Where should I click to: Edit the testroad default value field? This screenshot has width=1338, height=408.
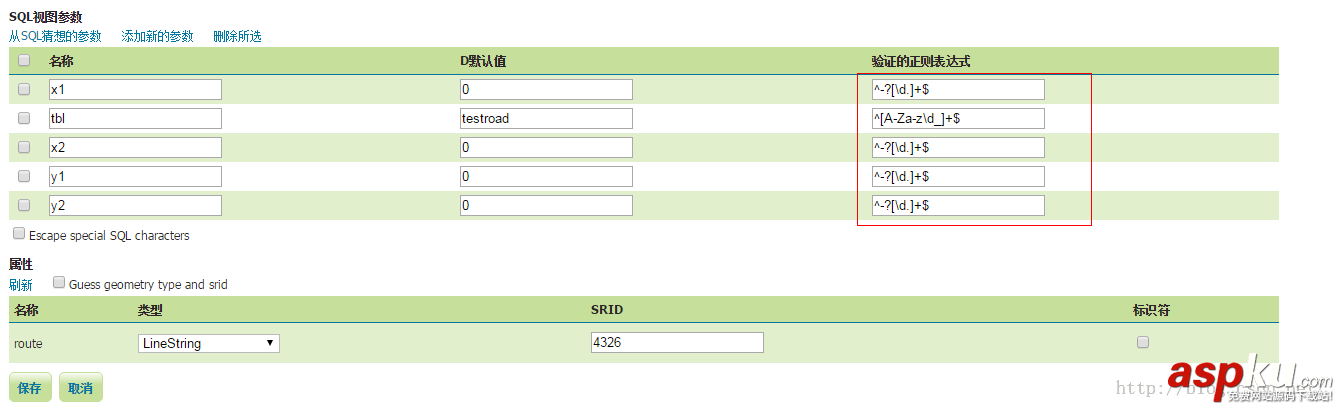click(x=546, y=118)
